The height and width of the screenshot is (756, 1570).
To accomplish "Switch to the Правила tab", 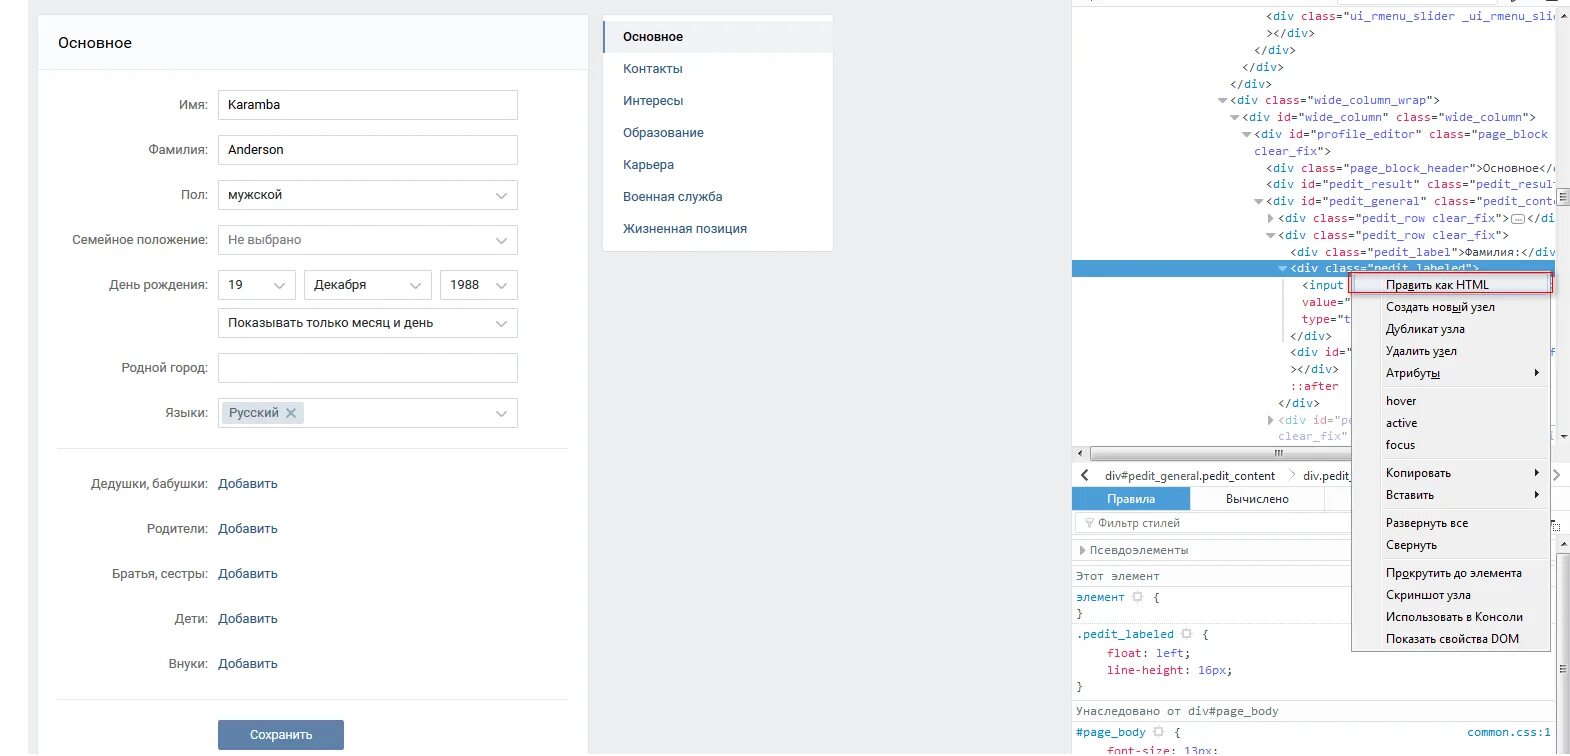I will point(1131,499).
